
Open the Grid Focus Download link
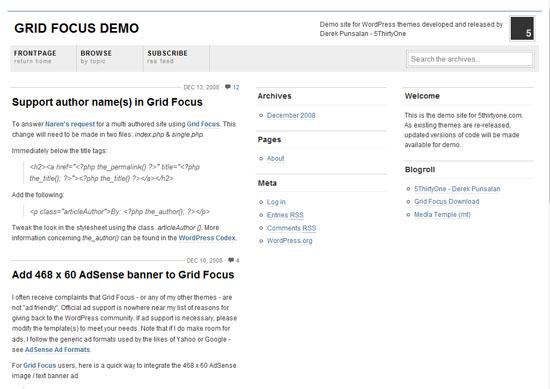point(447,201)
